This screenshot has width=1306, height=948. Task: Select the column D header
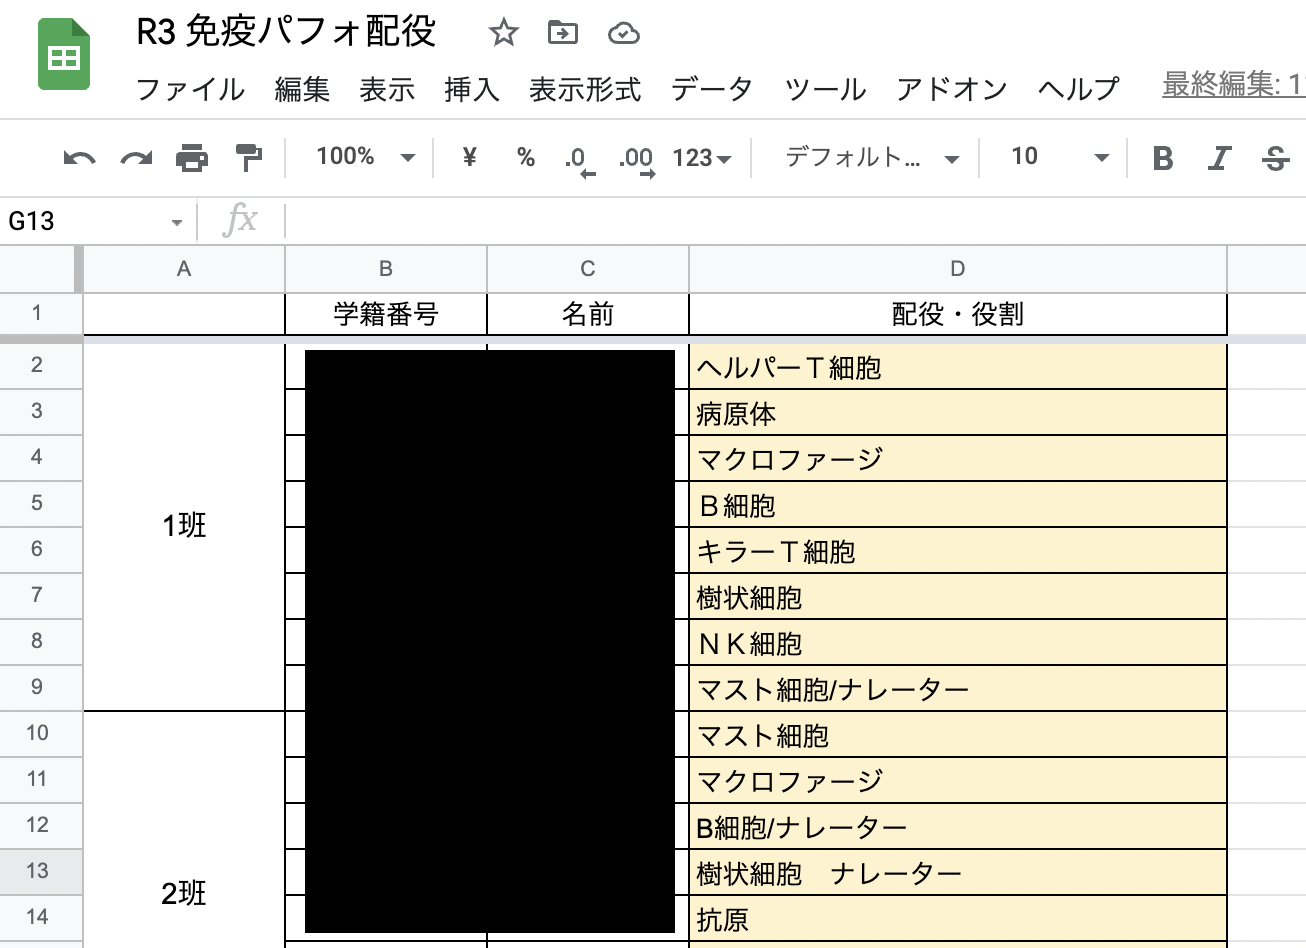957,268
